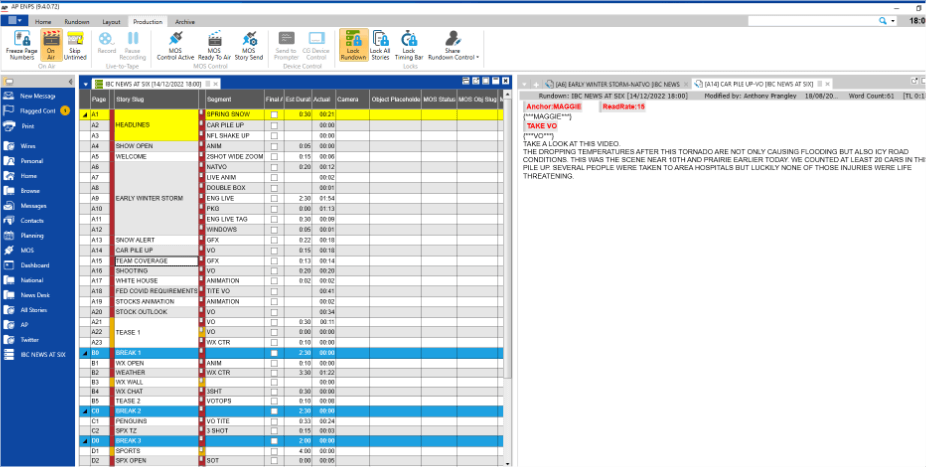Click the Send to Prompter icon
The height and width of the screenshot is (467, 926).
coord(286,46)
